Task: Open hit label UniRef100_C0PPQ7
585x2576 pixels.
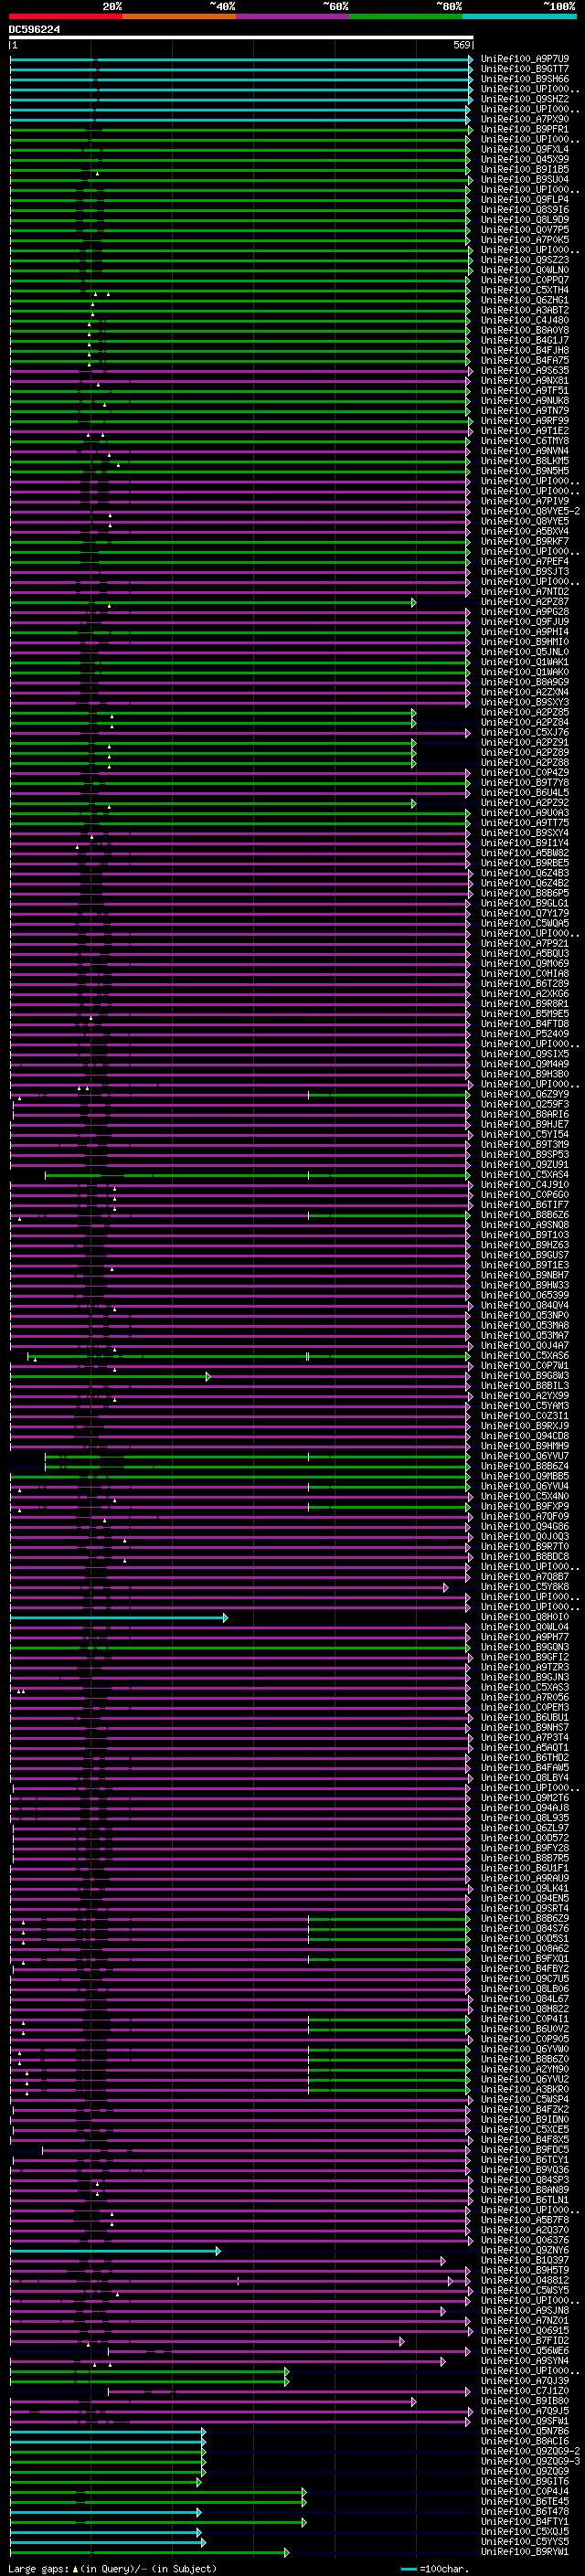Action: pyautogui.click(x=525, y=280)
